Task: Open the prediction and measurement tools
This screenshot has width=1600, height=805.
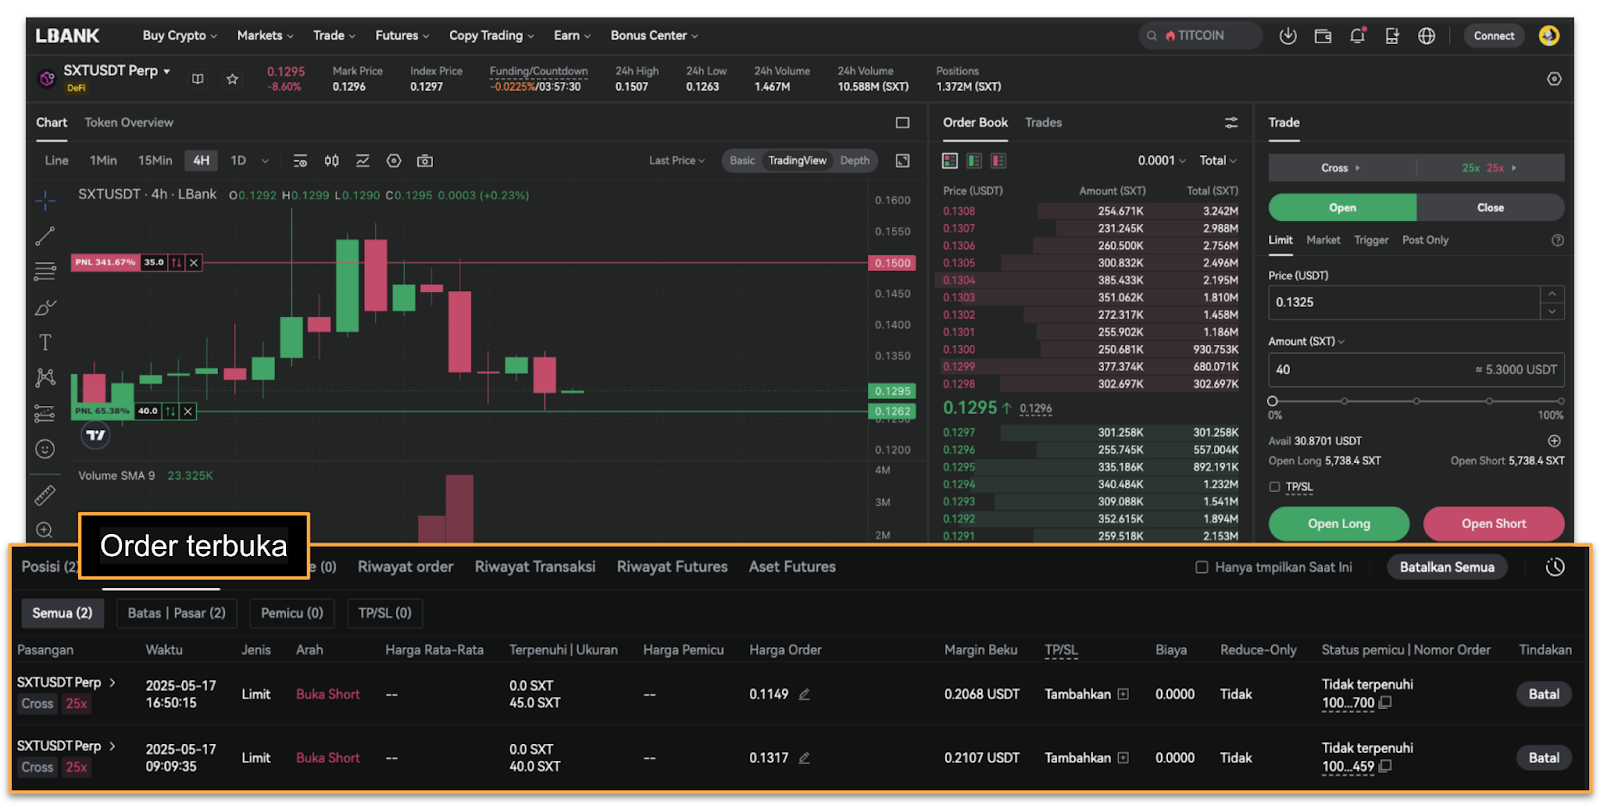Action: 45,413
